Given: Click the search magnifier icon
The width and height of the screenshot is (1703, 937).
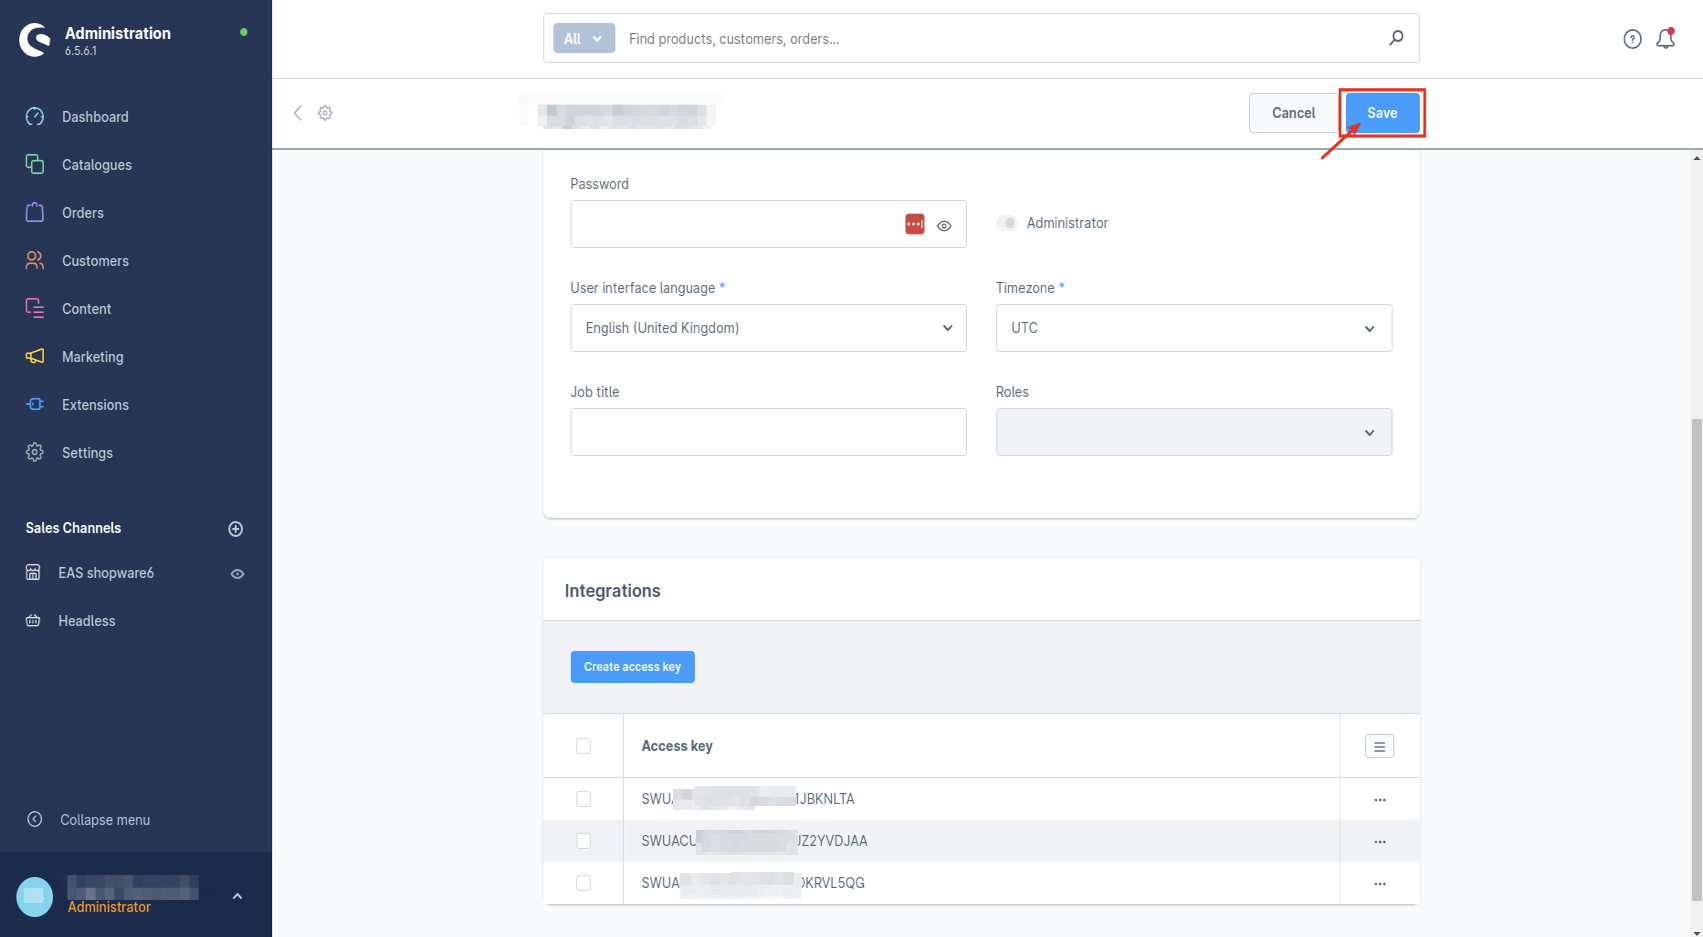Looking at the screenshot, I should (x=1396, y=38).
